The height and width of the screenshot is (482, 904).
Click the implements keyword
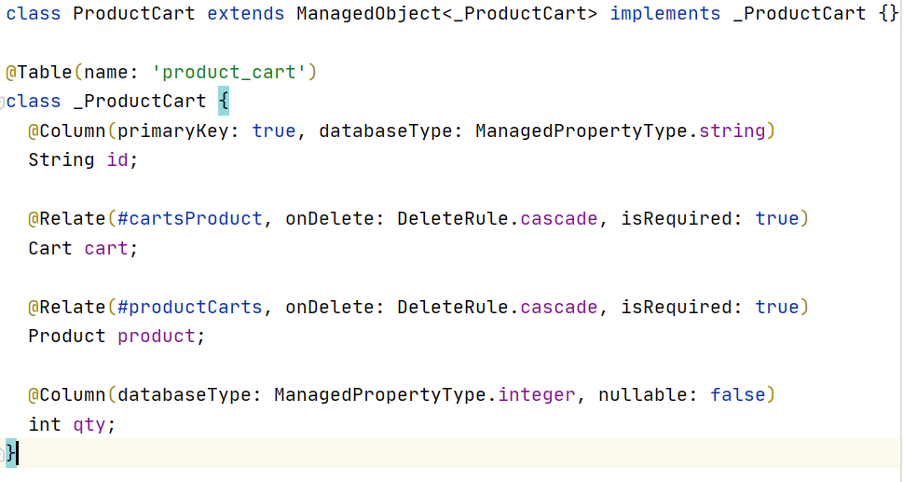tap(665, 14)
